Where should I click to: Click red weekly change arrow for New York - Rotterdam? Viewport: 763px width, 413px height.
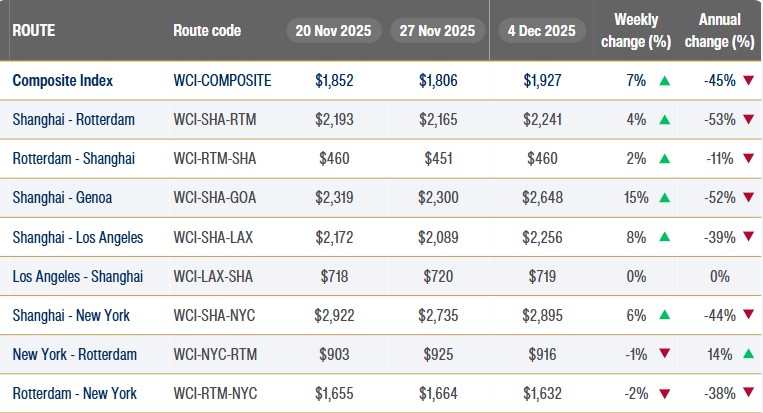[663, 354]
